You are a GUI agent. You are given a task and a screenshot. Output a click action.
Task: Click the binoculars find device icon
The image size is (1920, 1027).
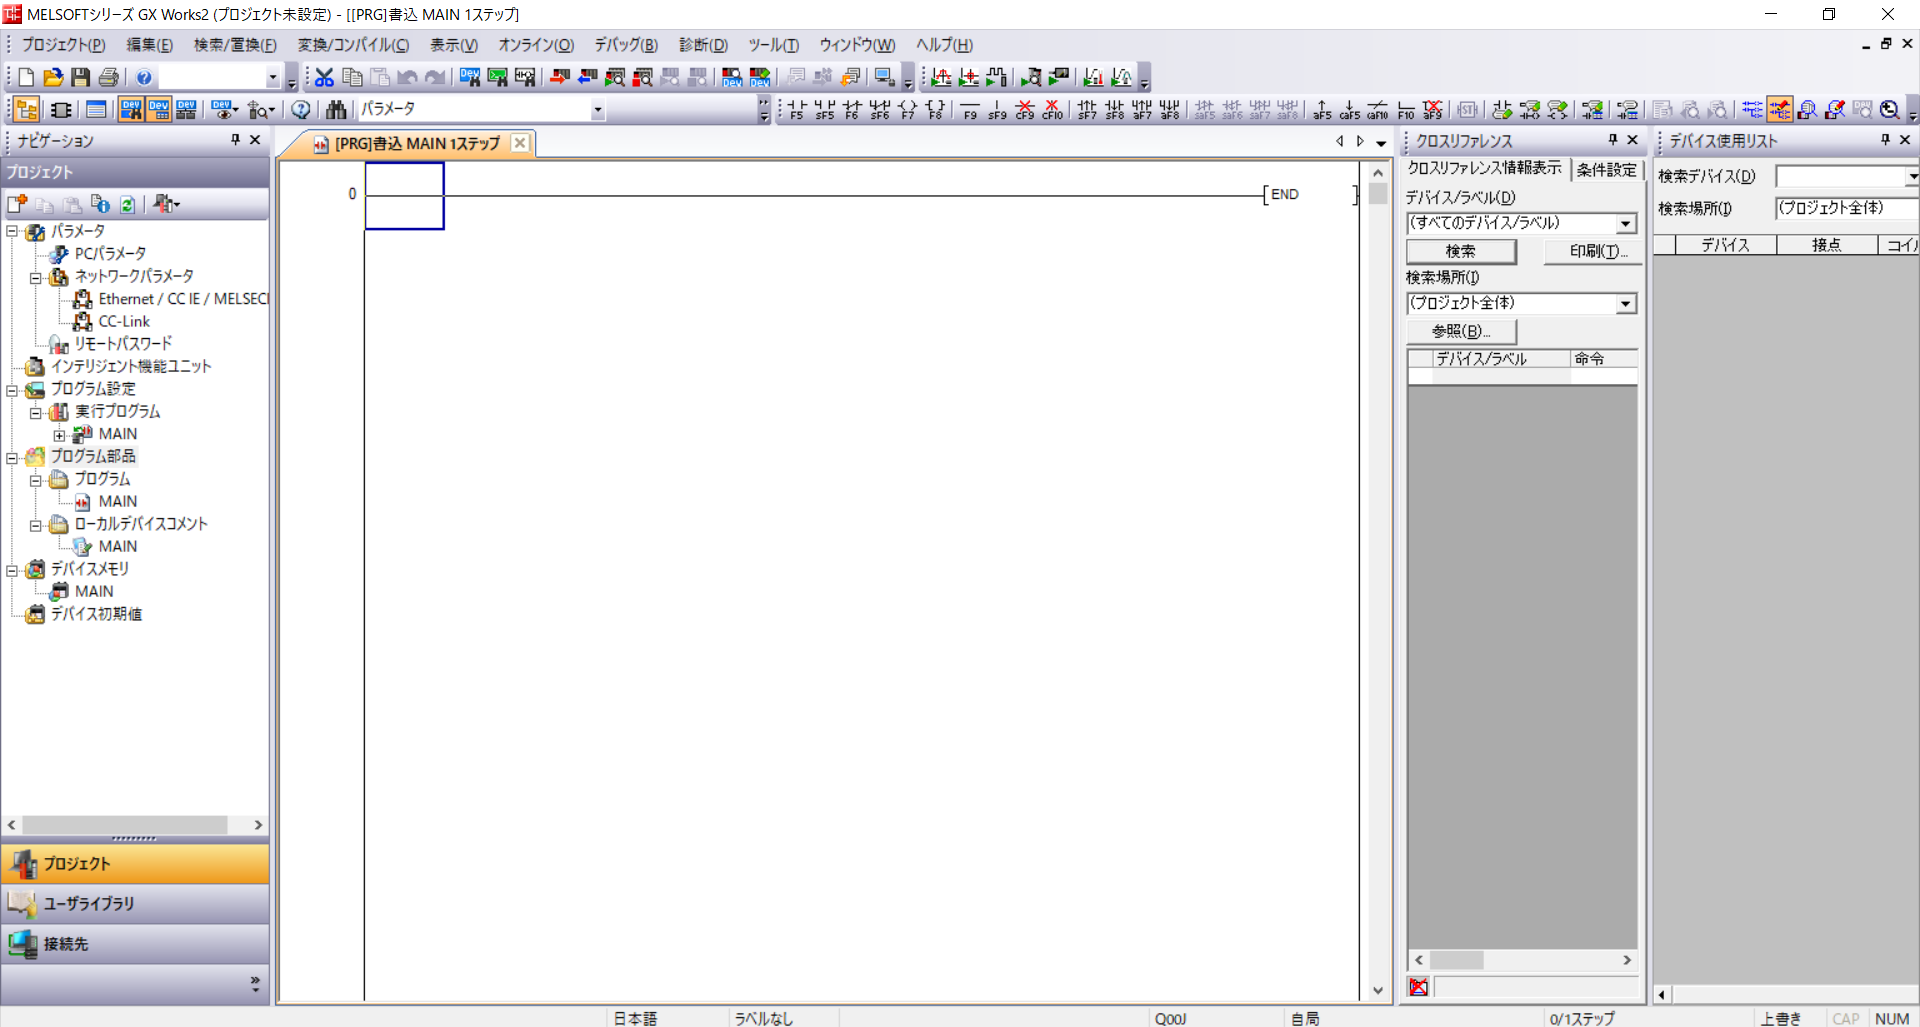[336, 109]
